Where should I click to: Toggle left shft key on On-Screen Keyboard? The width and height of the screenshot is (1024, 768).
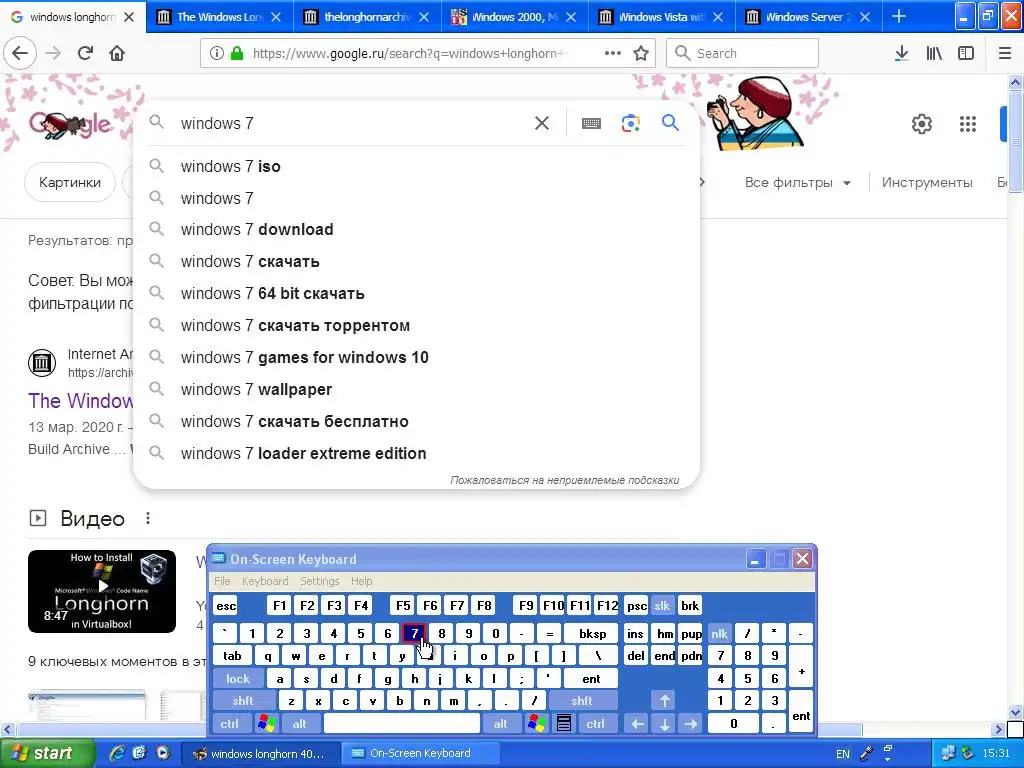click(x=242, y=701)
